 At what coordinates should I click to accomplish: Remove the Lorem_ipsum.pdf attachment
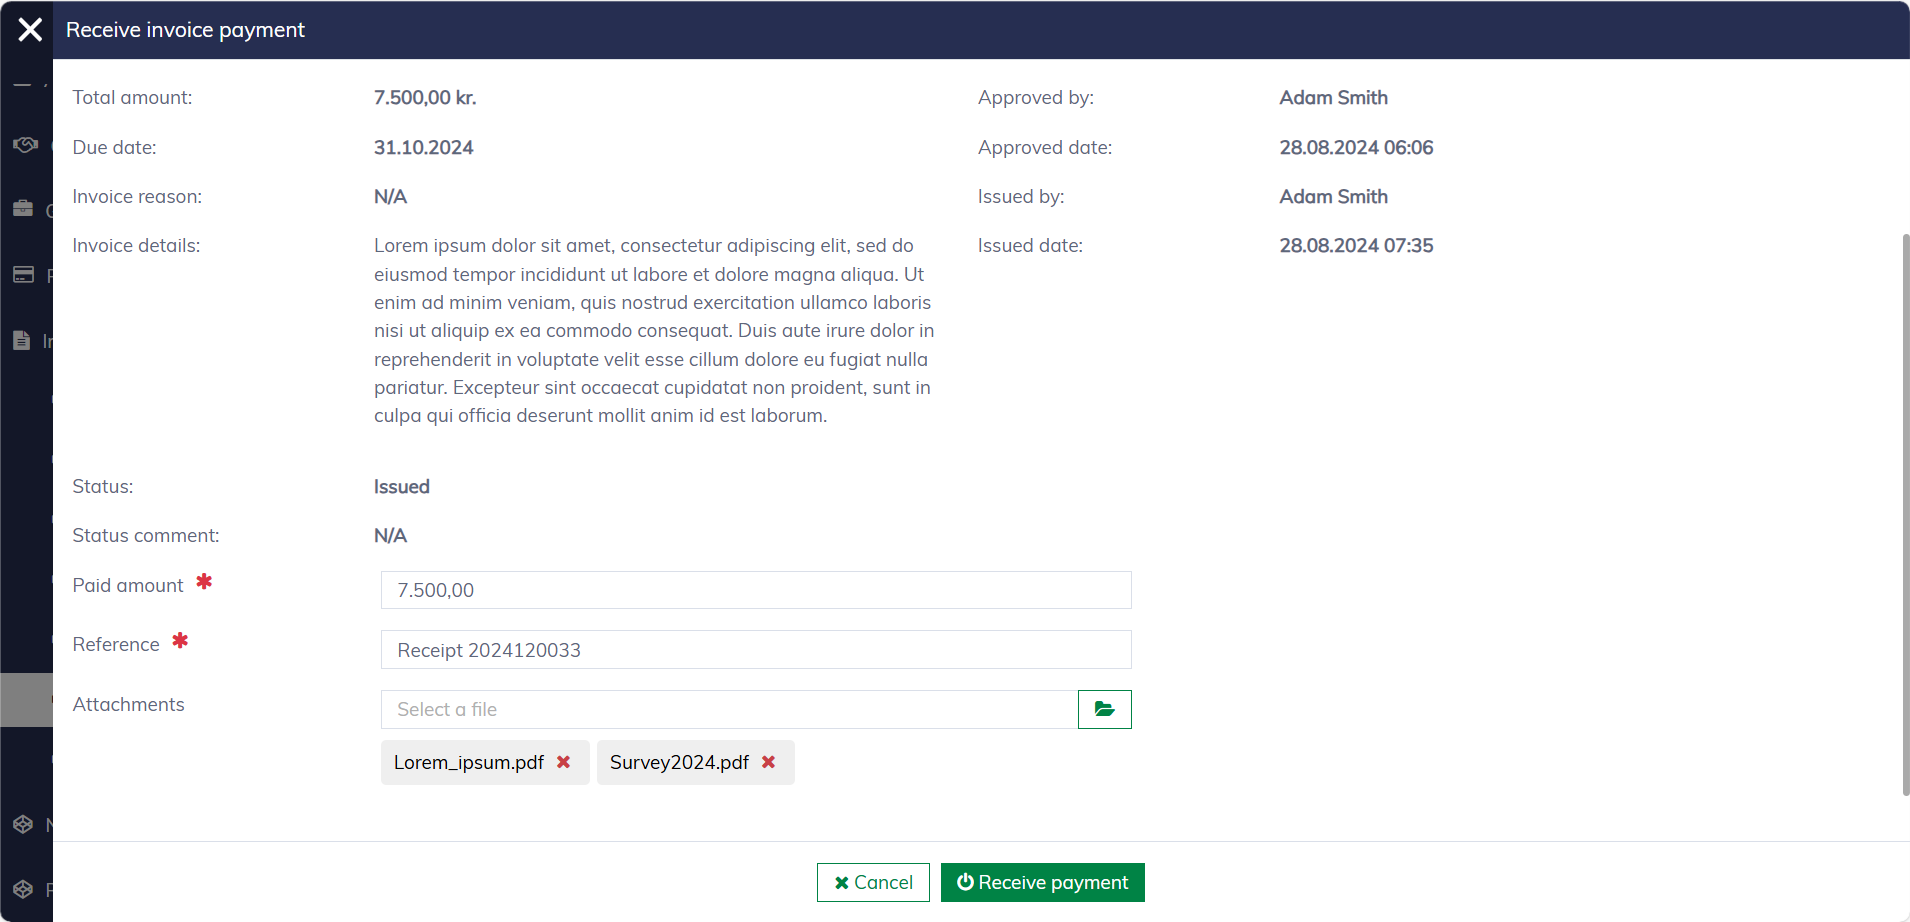pos(564,762)
